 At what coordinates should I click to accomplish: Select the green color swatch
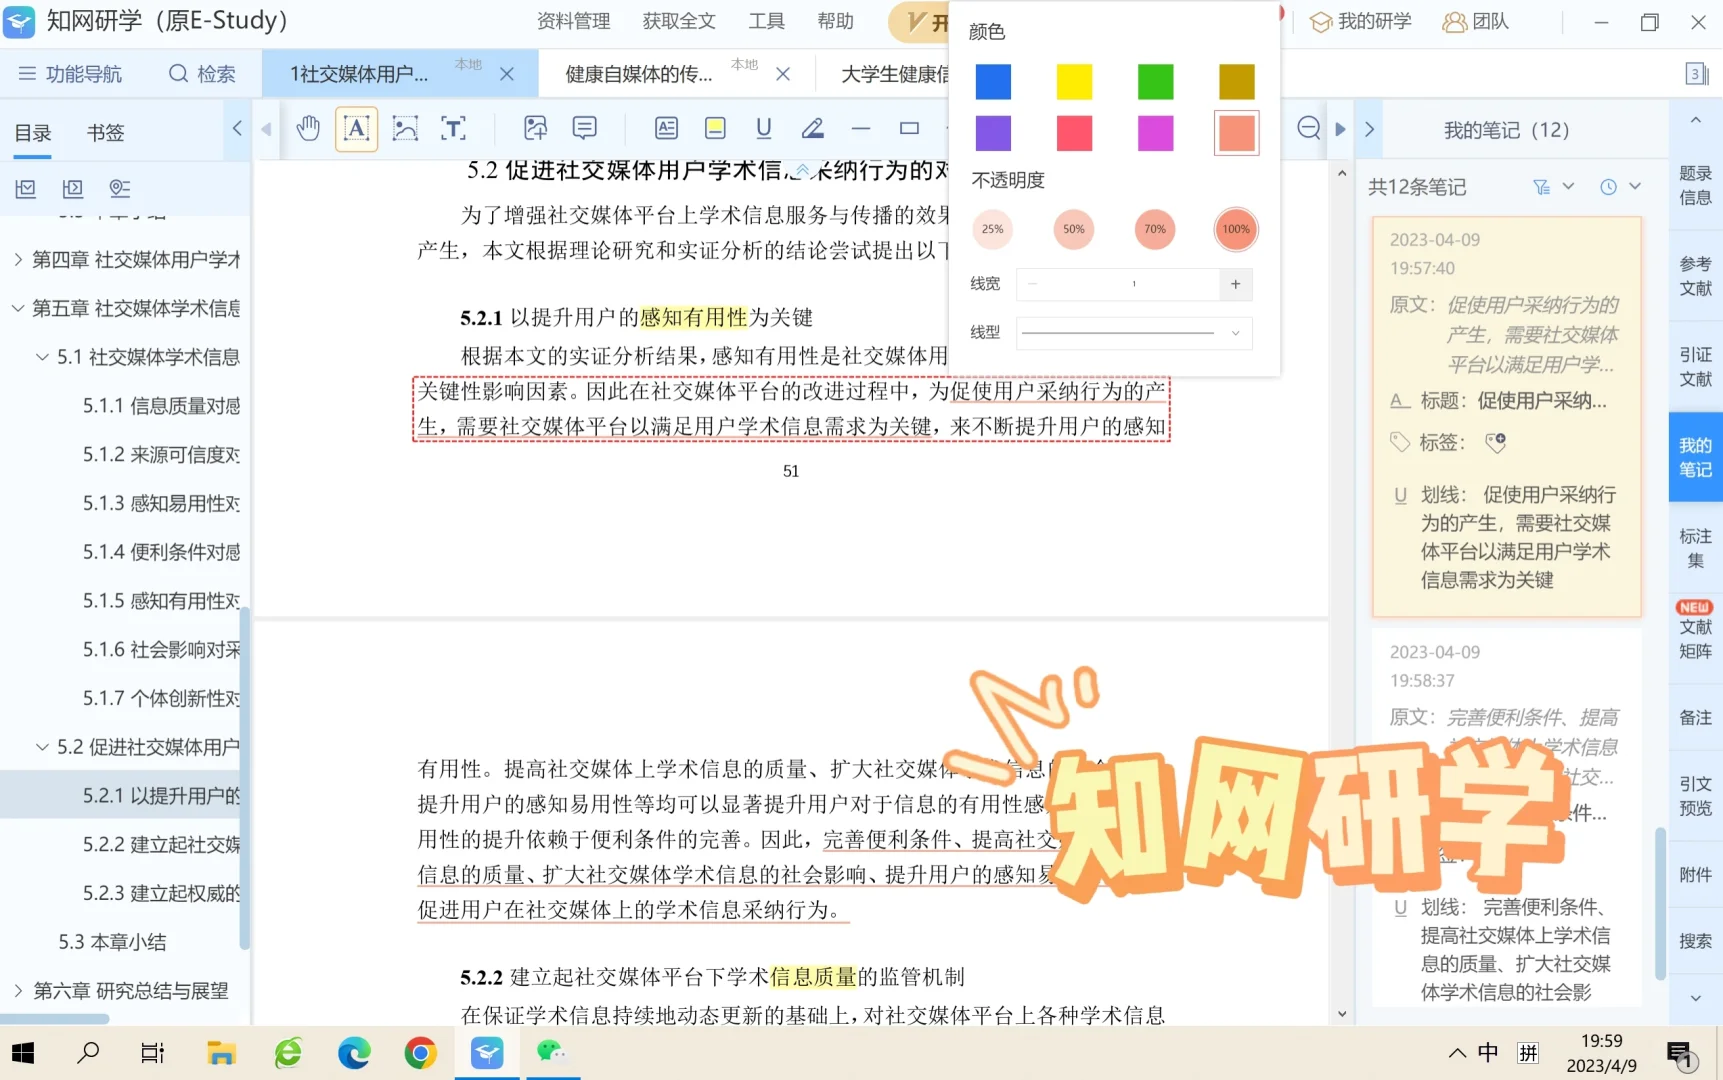pyautogui.click(x=1155, y=81)
